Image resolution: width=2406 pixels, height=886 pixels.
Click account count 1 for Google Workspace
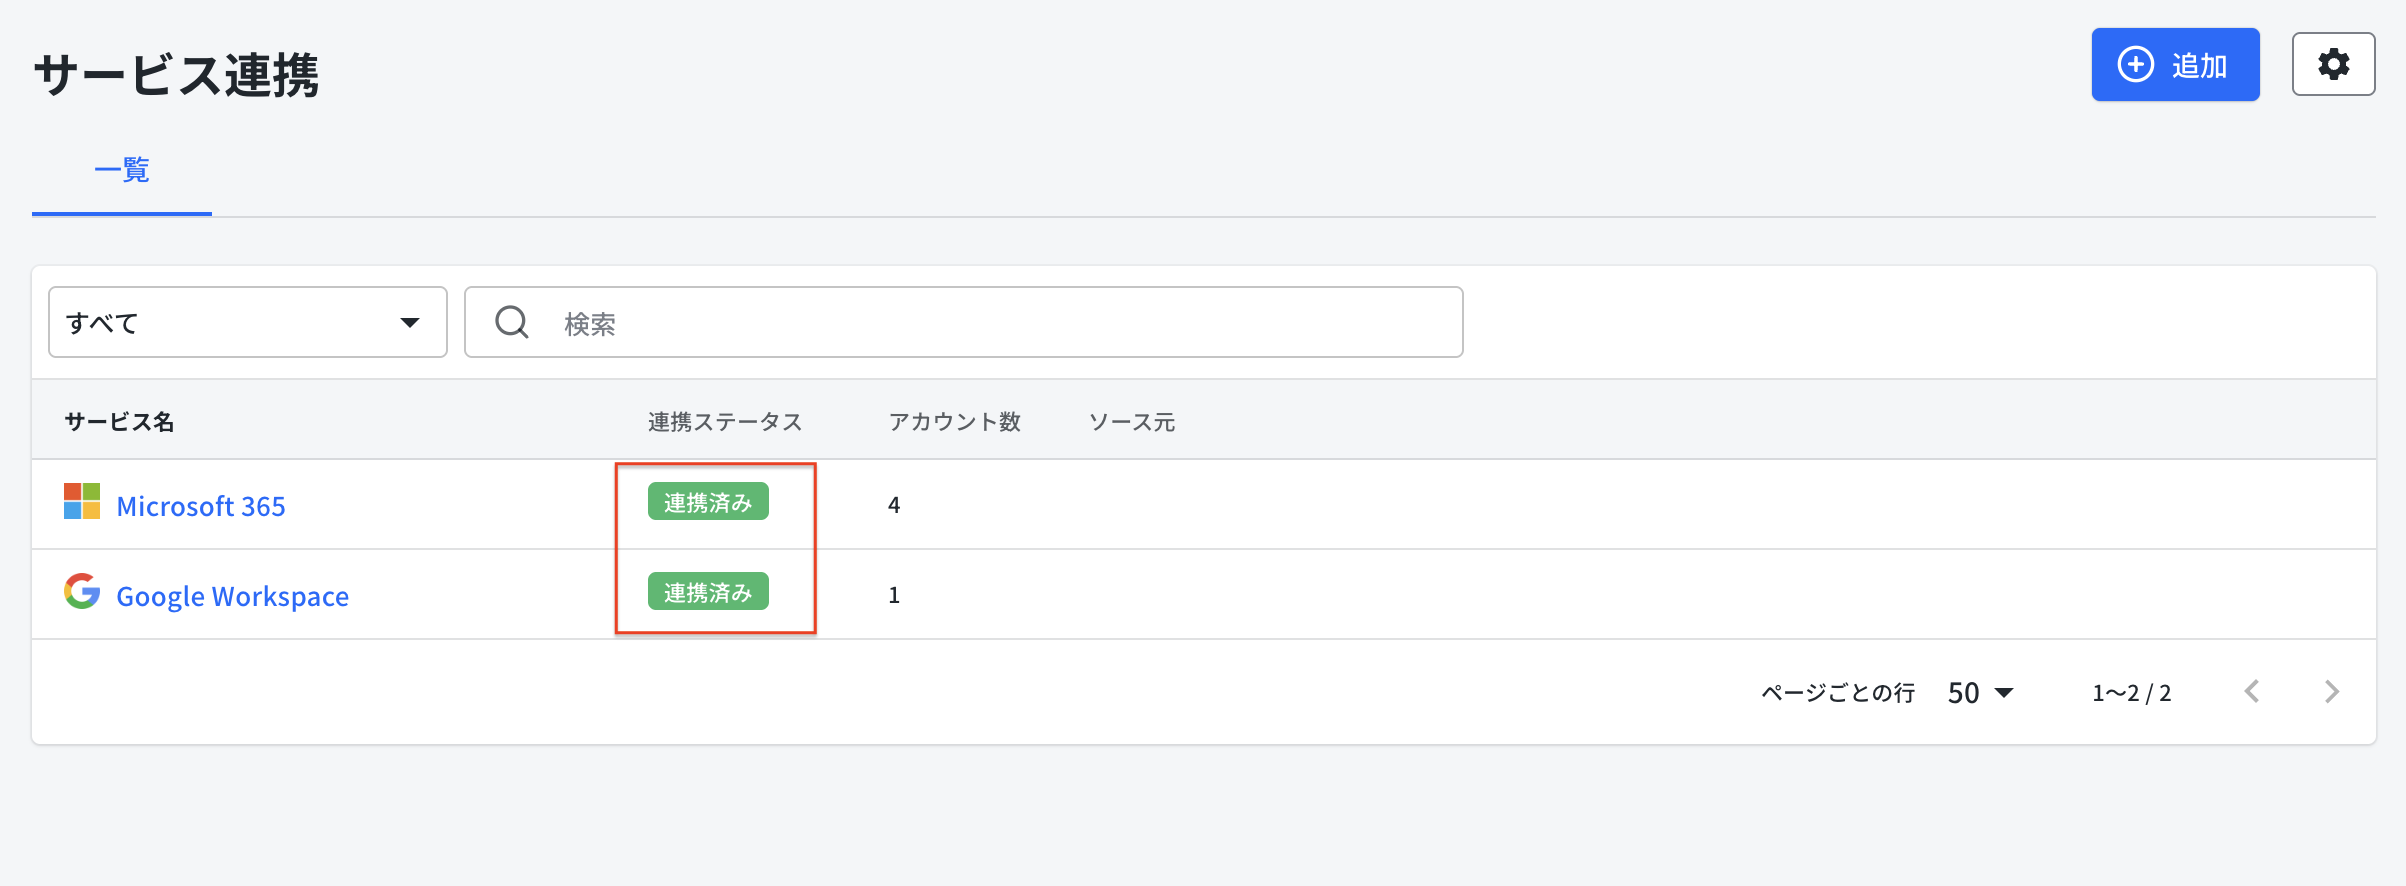[x=894, y=595]
